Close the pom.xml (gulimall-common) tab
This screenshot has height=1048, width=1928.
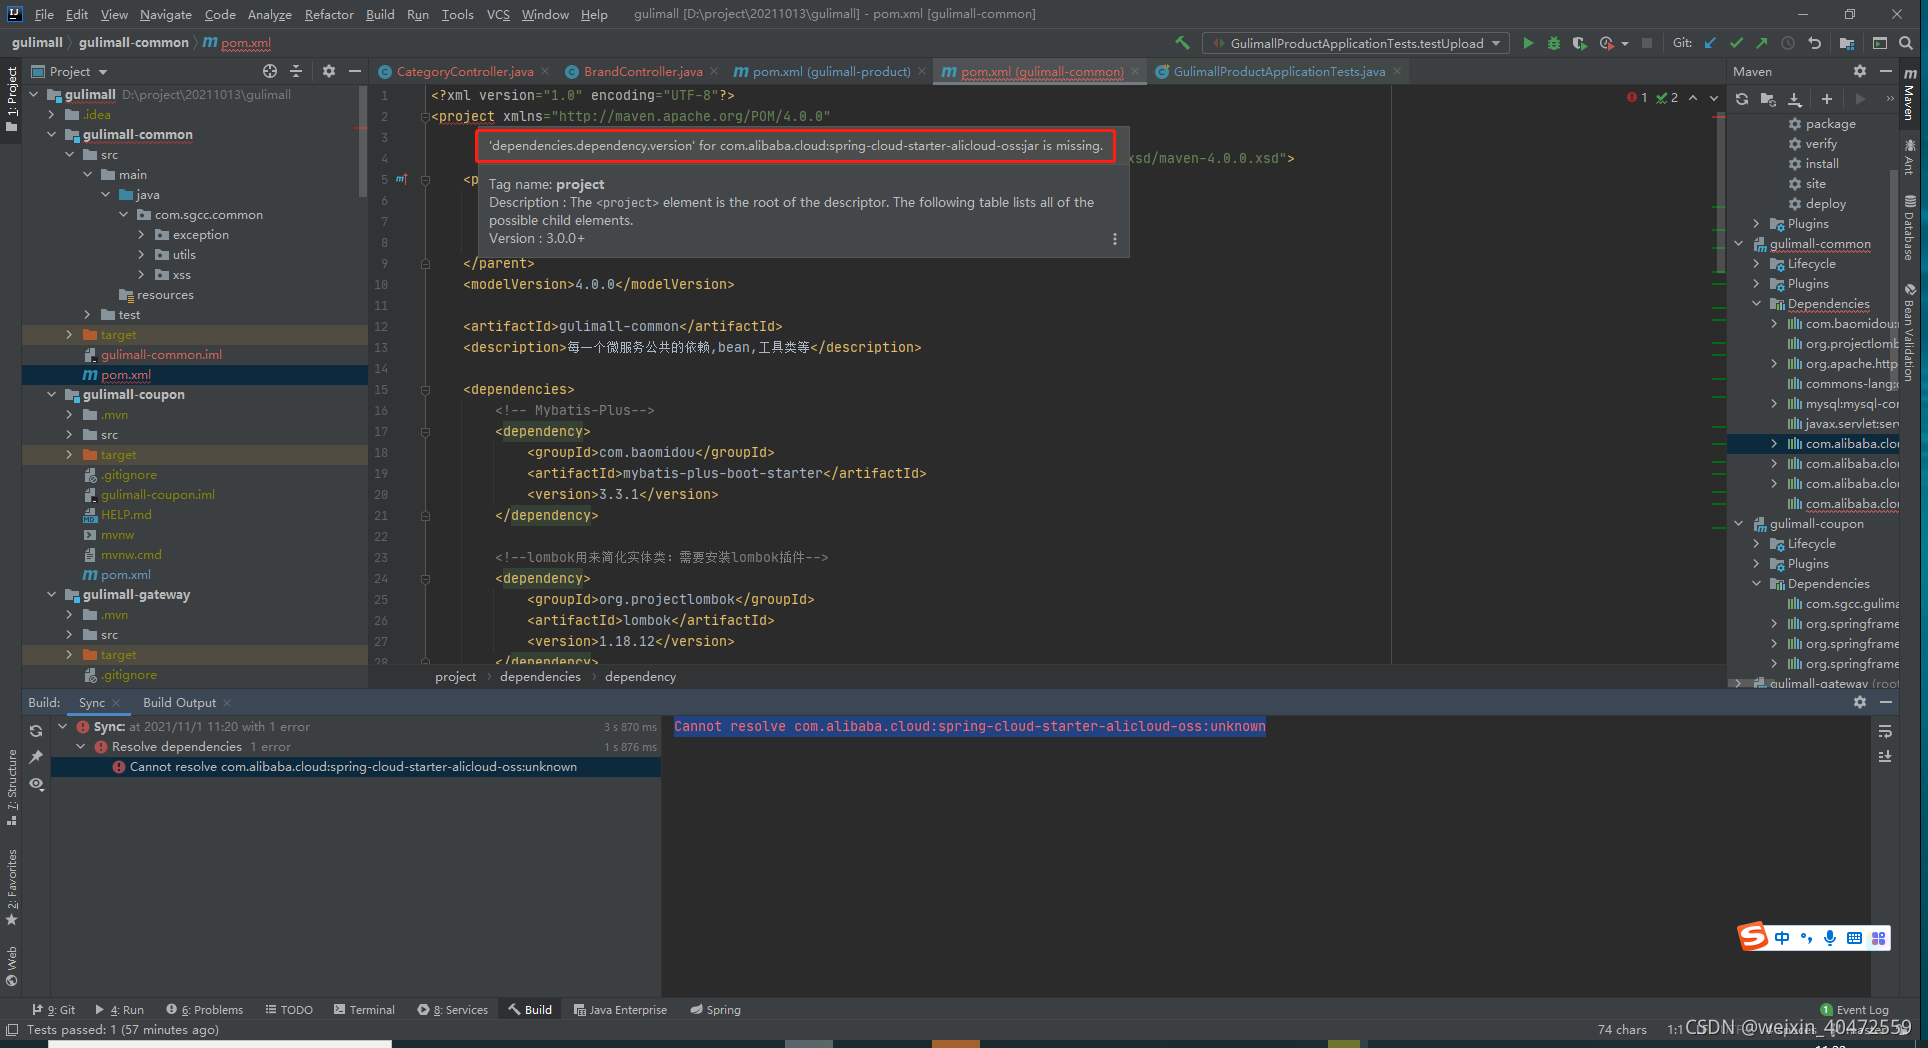pyautogui.click(x=1135, y=71)
